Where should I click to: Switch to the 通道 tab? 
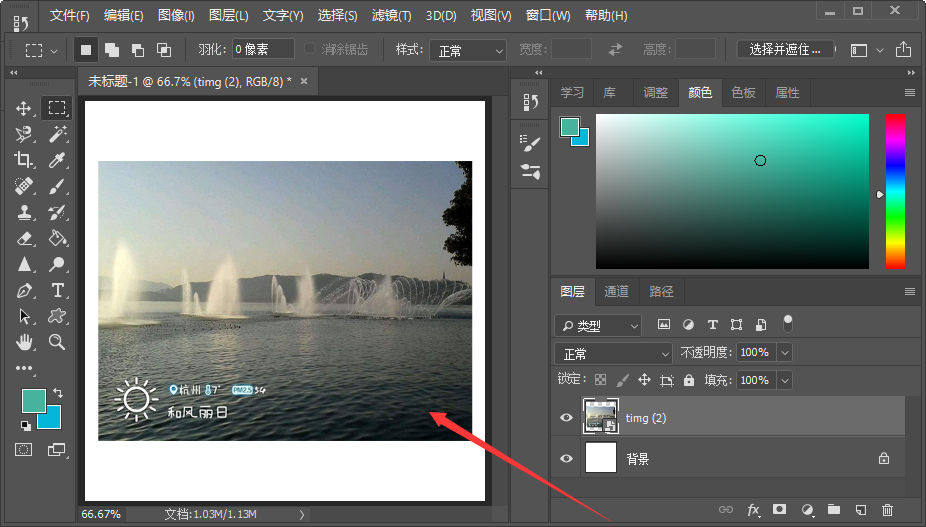pos(616,292)
